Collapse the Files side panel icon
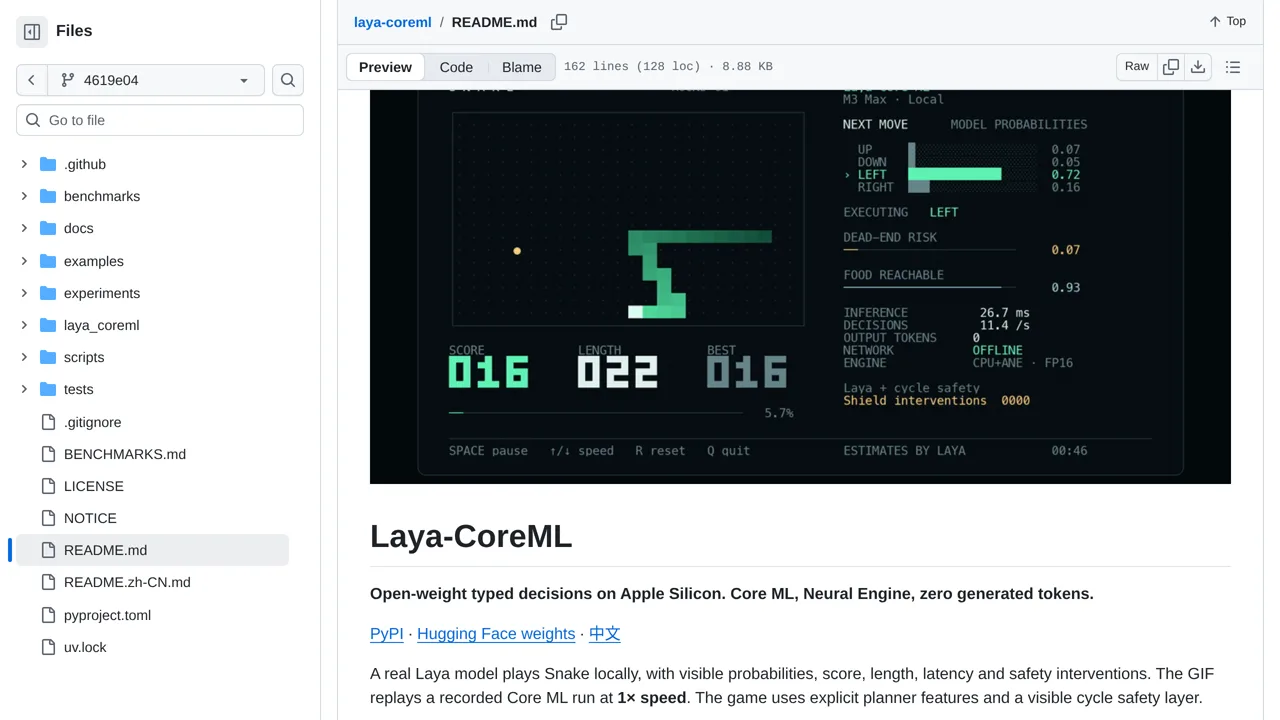Screen dimensions: 1280x720 [x=32, y=31]
